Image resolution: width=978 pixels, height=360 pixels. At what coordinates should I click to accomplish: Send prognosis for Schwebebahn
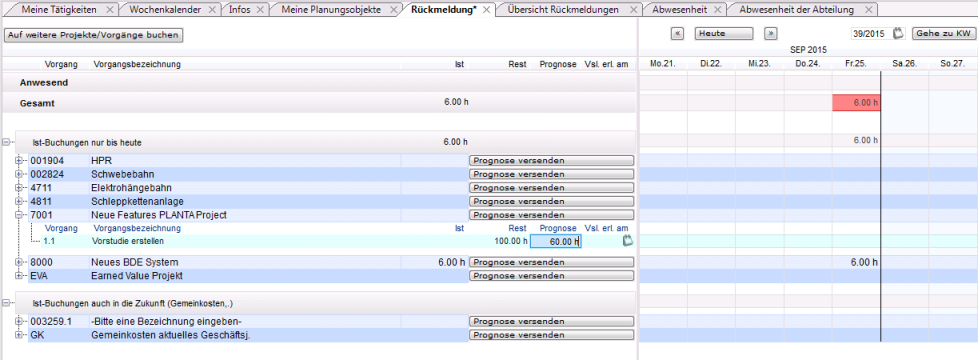pos(551,174)
